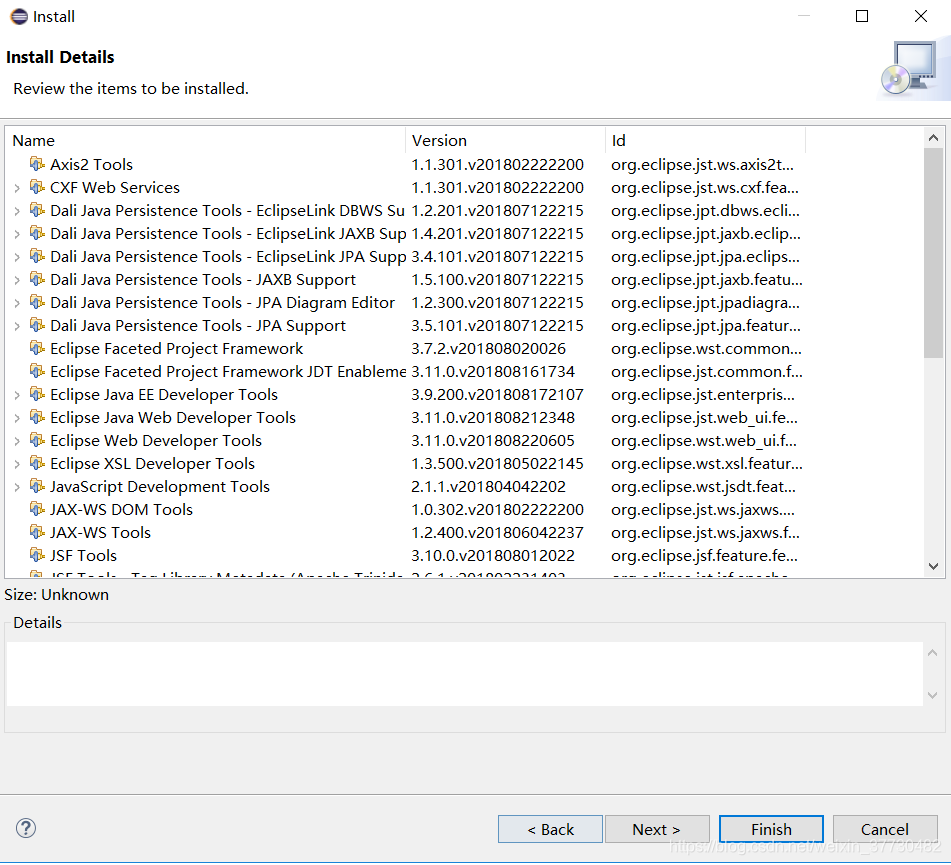Sort list by the Version column header
This screenshot has height=865, width=951.
click(505, 140)
